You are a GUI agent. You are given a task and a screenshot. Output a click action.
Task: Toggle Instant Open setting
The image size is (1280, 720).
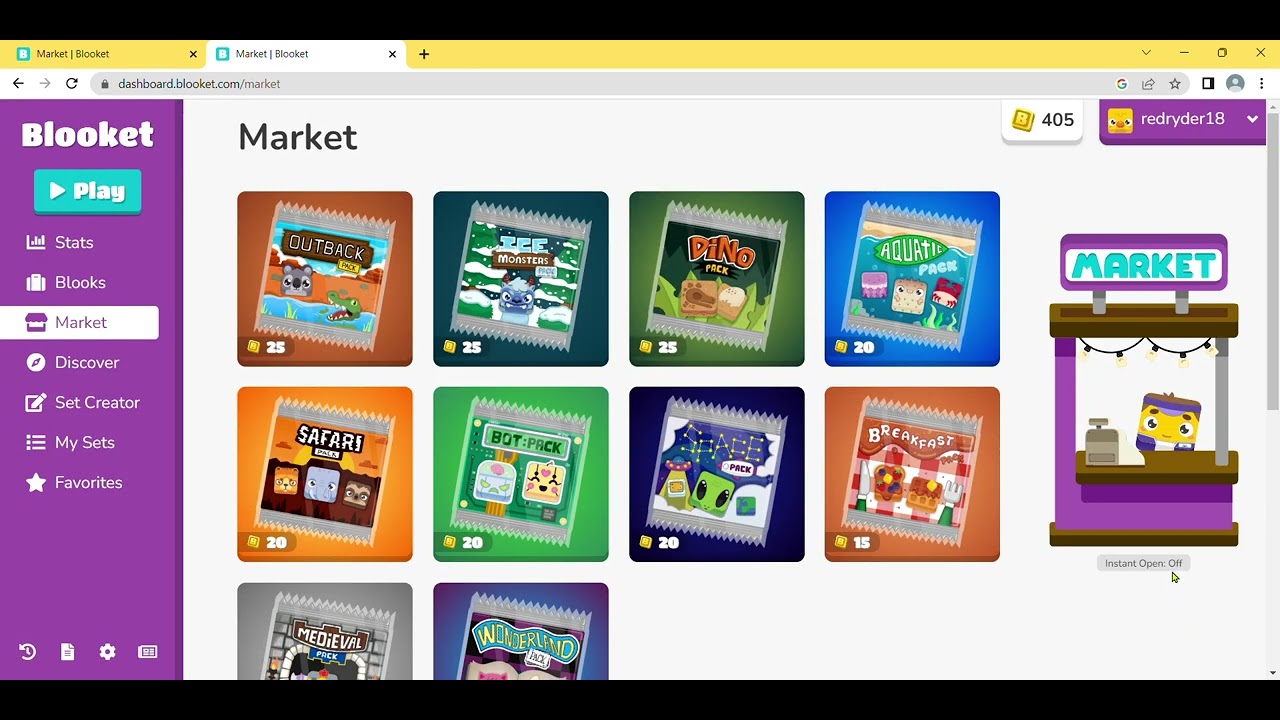[x=1143, y=563]
